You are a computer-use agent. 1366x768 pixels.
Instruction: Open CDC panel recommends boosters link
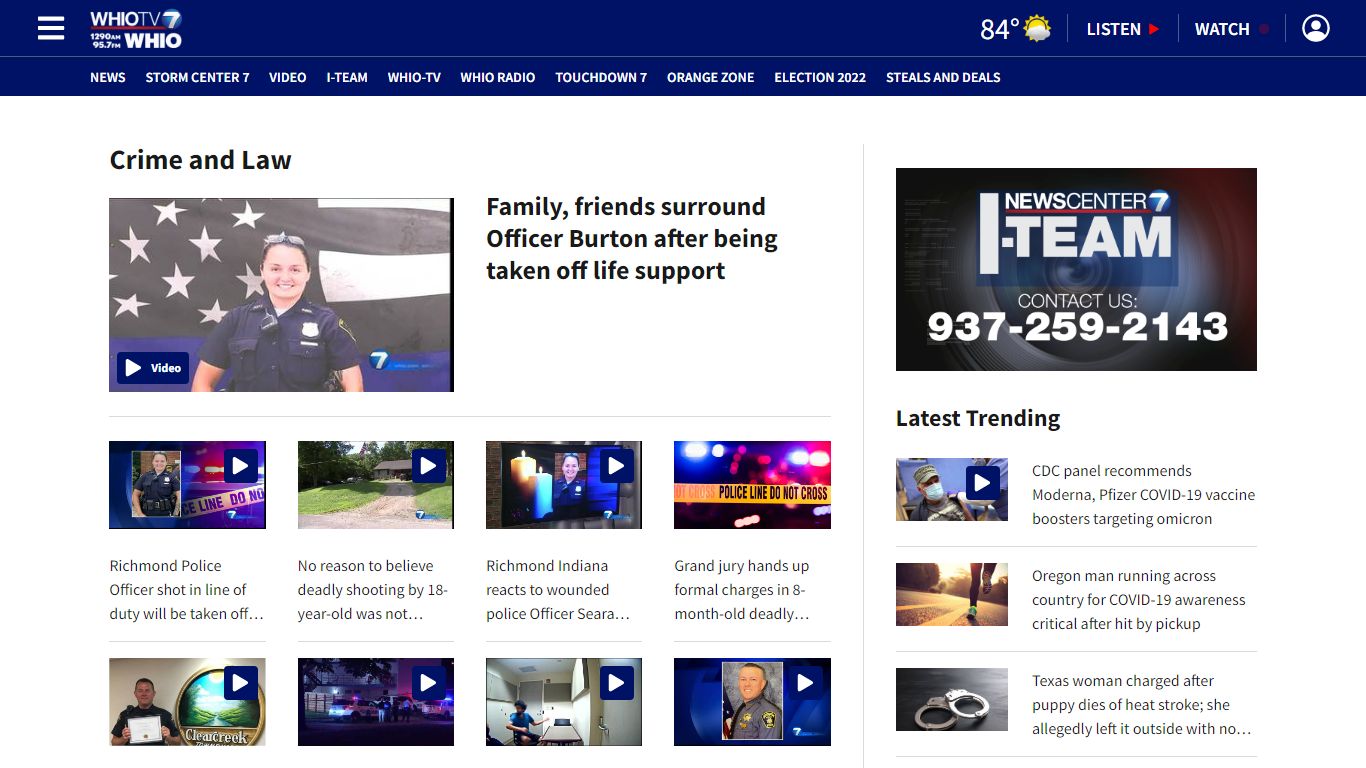1143,495
